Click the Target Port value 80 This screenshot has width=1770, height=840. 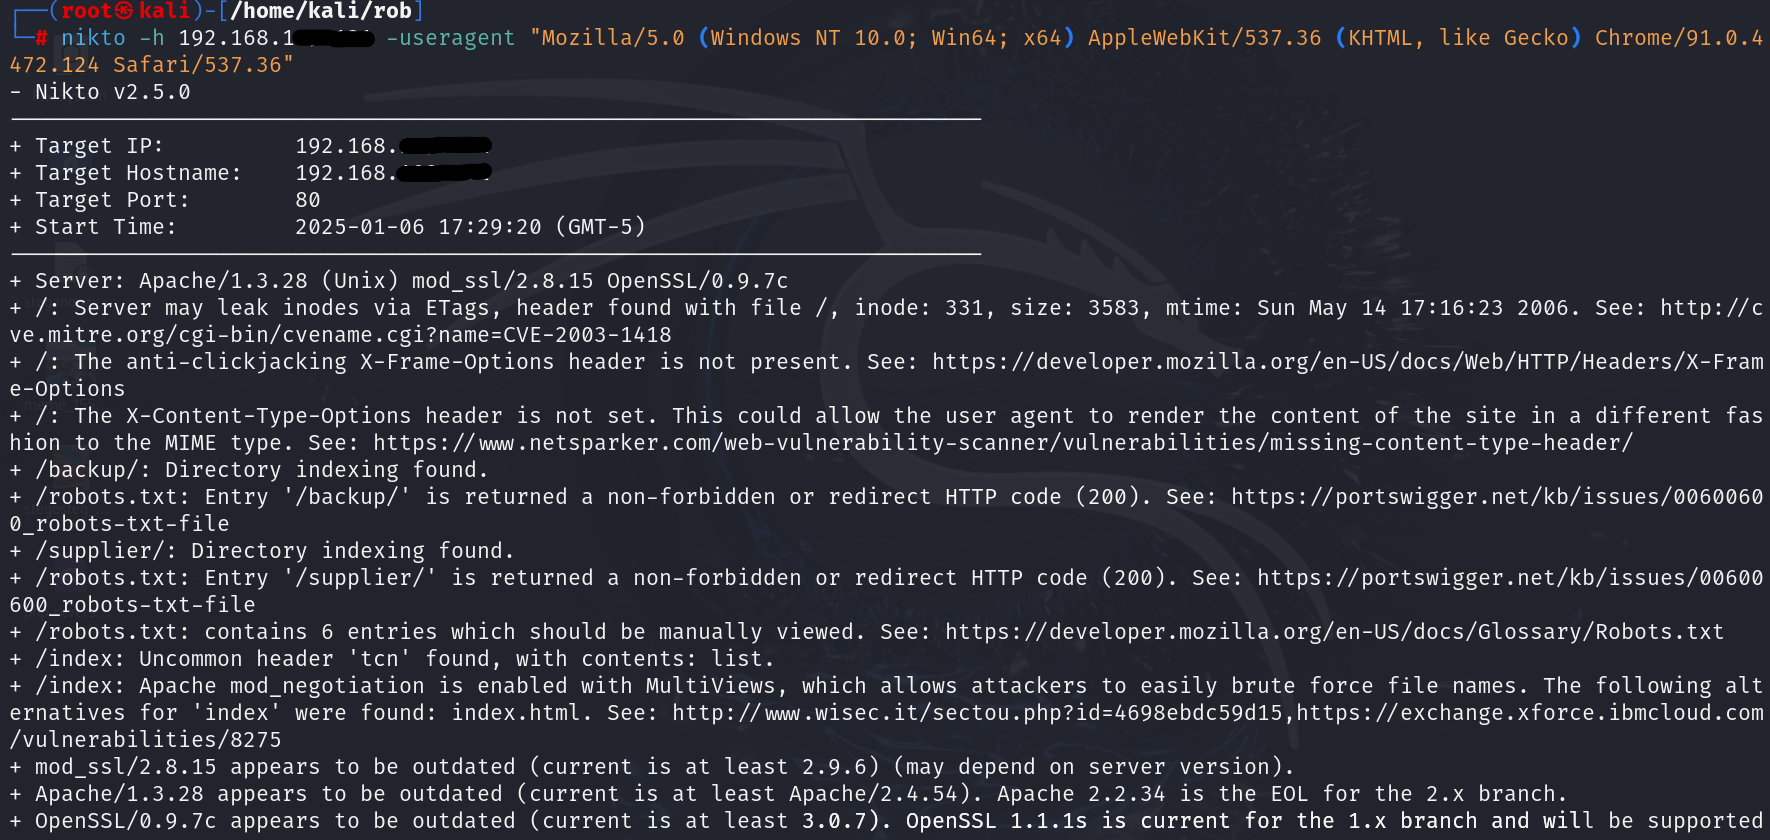point(308,200)
